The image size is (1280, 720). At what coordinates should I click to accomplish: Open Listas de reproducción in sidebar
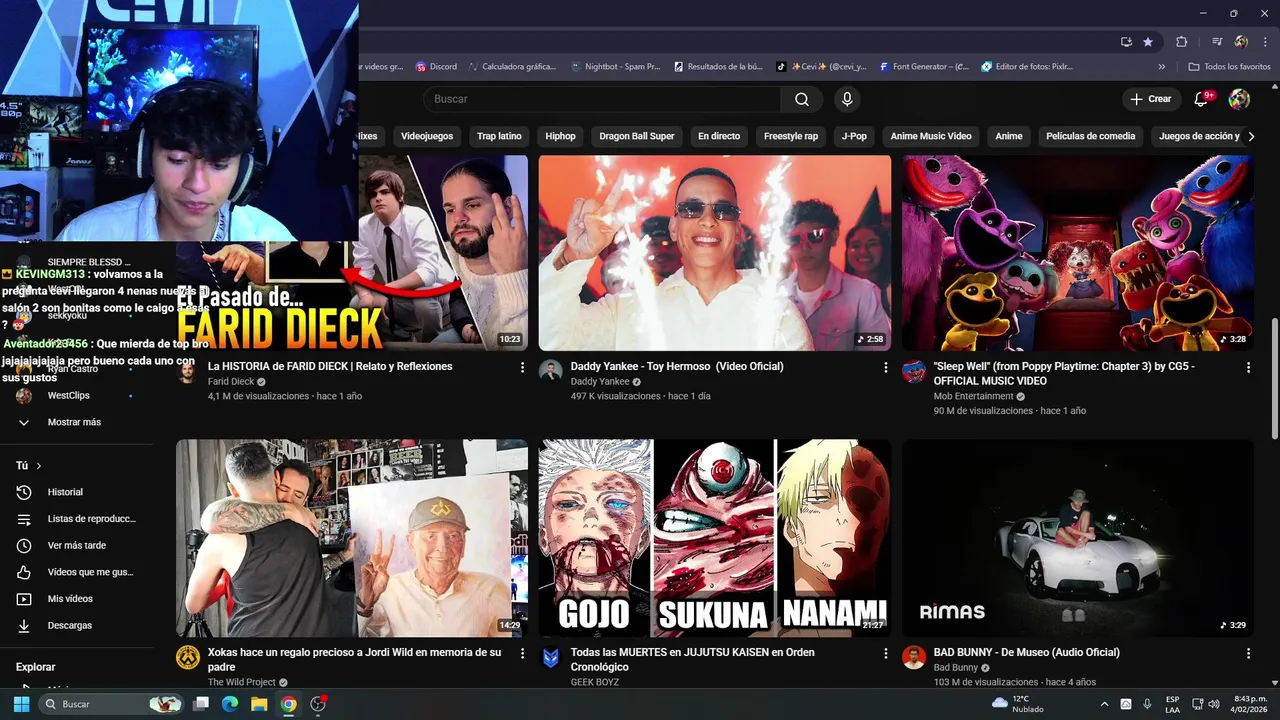pyautogui.click(x=74, y=519)
